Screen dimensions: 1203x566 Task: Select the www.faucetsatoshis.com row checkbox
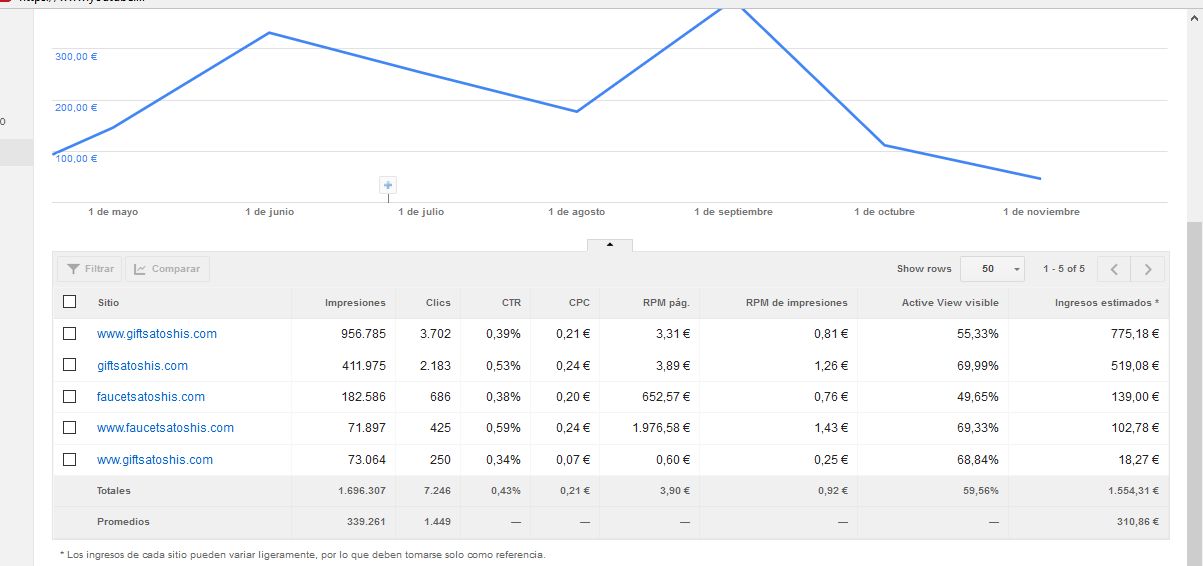[69, 428]
